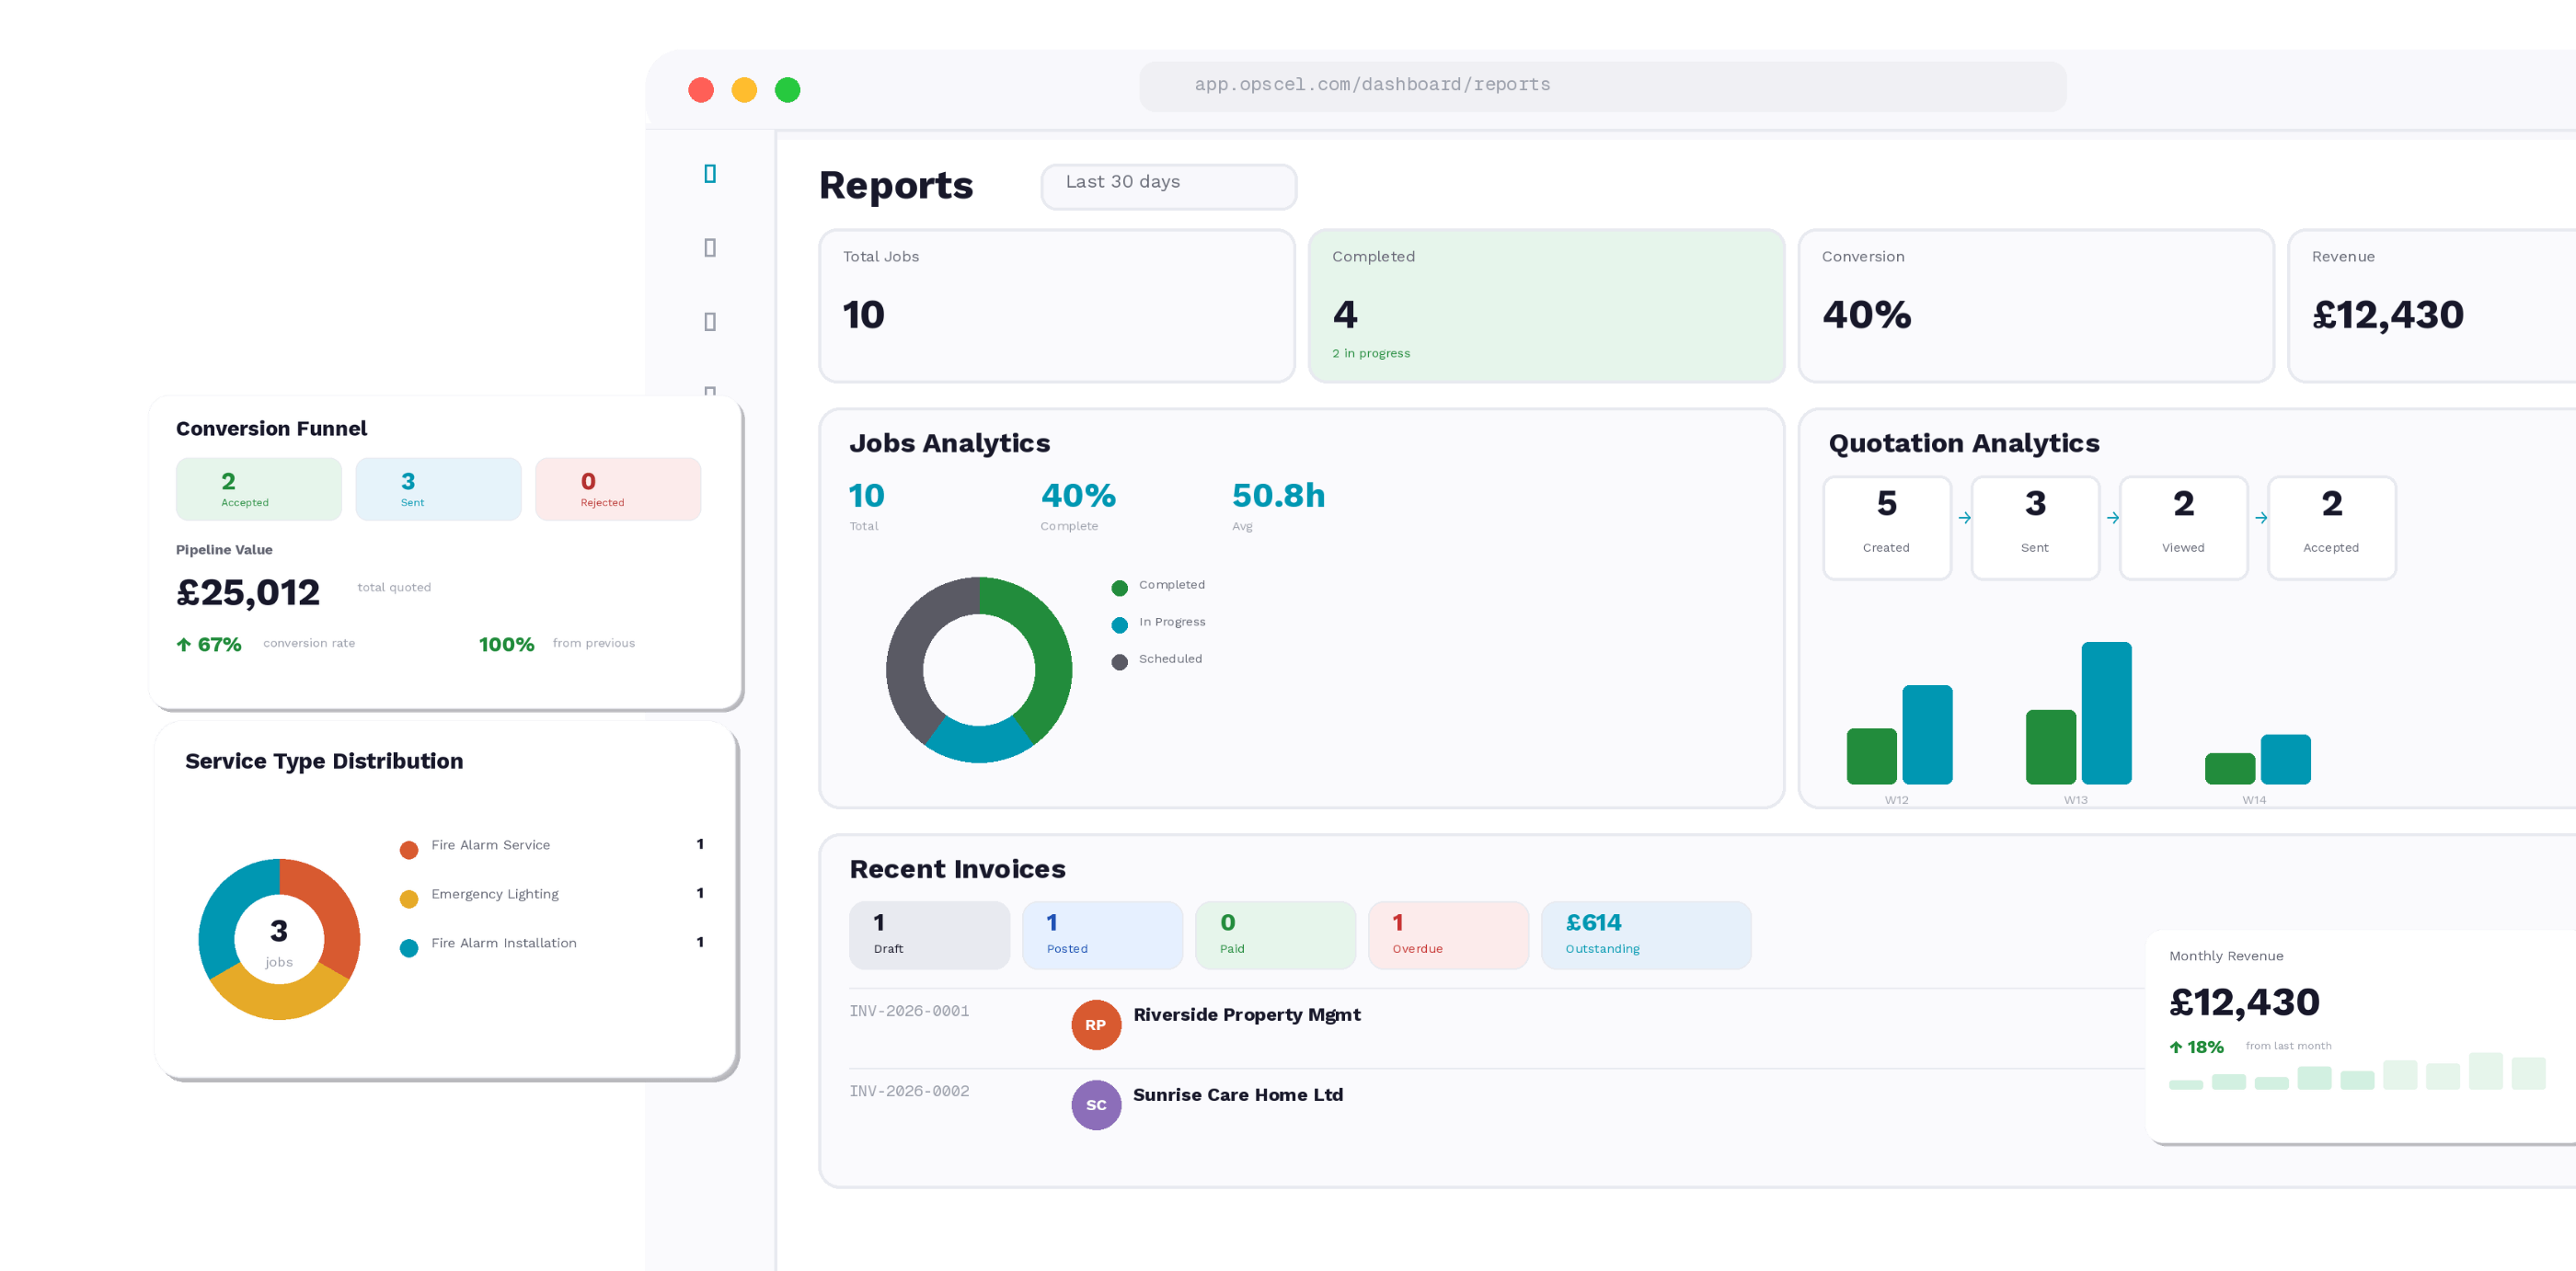Select the highlighted teal icon in the sidebar
The width and height of the screenshot is (2576, 1271).
pos(711,173)
